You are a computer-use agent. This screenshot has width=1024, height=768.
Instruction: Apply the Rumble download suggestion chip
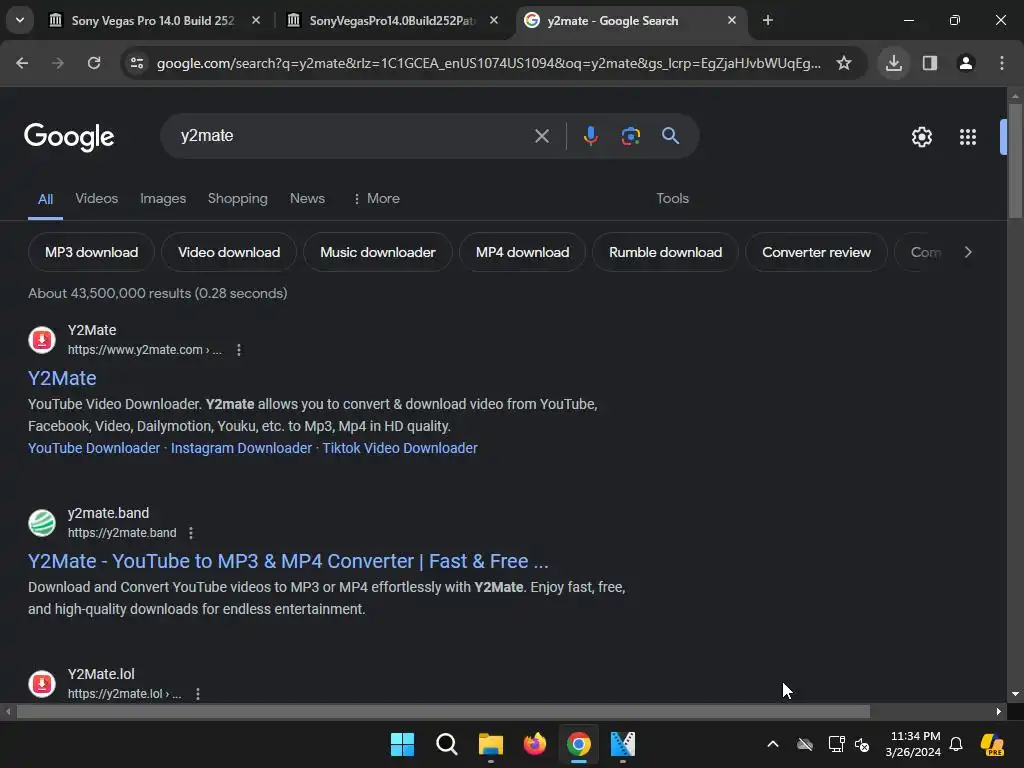point(665,252)
